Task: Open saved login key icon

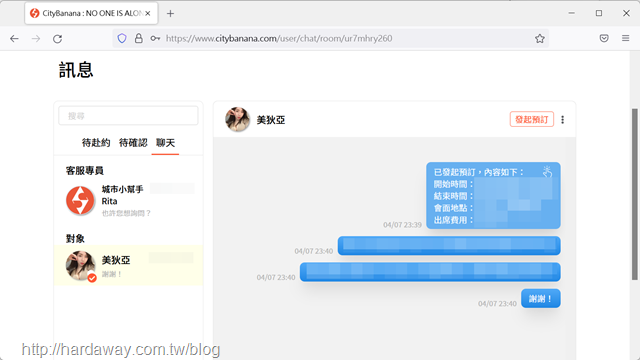Action: 155,38
